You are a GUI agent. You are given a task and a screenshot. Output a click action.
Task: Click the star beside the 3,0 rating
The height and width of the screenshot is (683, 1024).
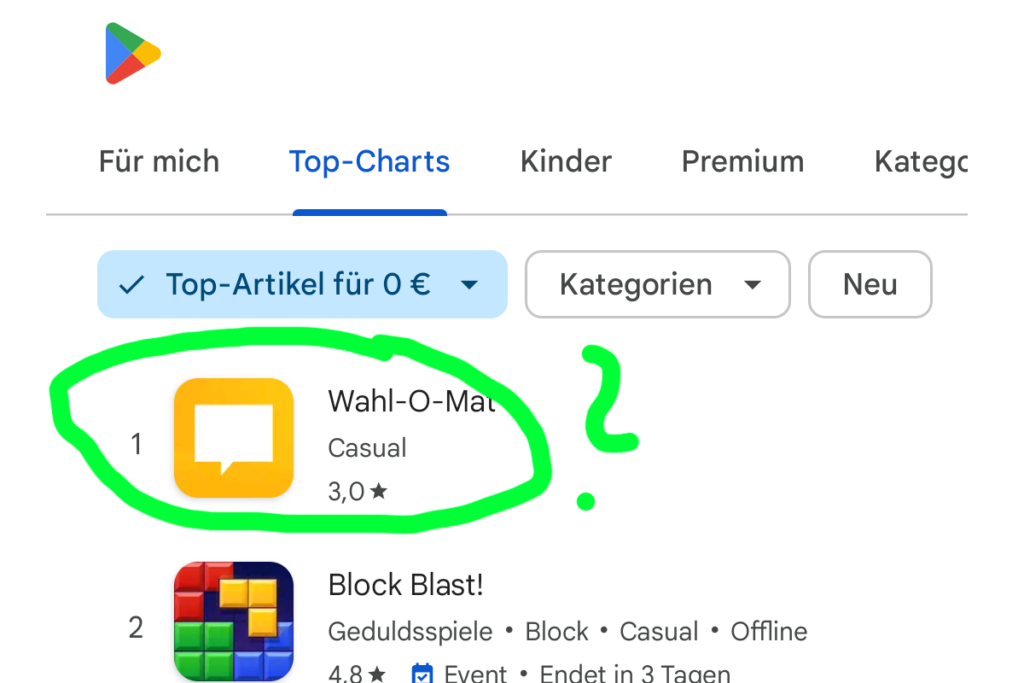click(x=379, y=490)
